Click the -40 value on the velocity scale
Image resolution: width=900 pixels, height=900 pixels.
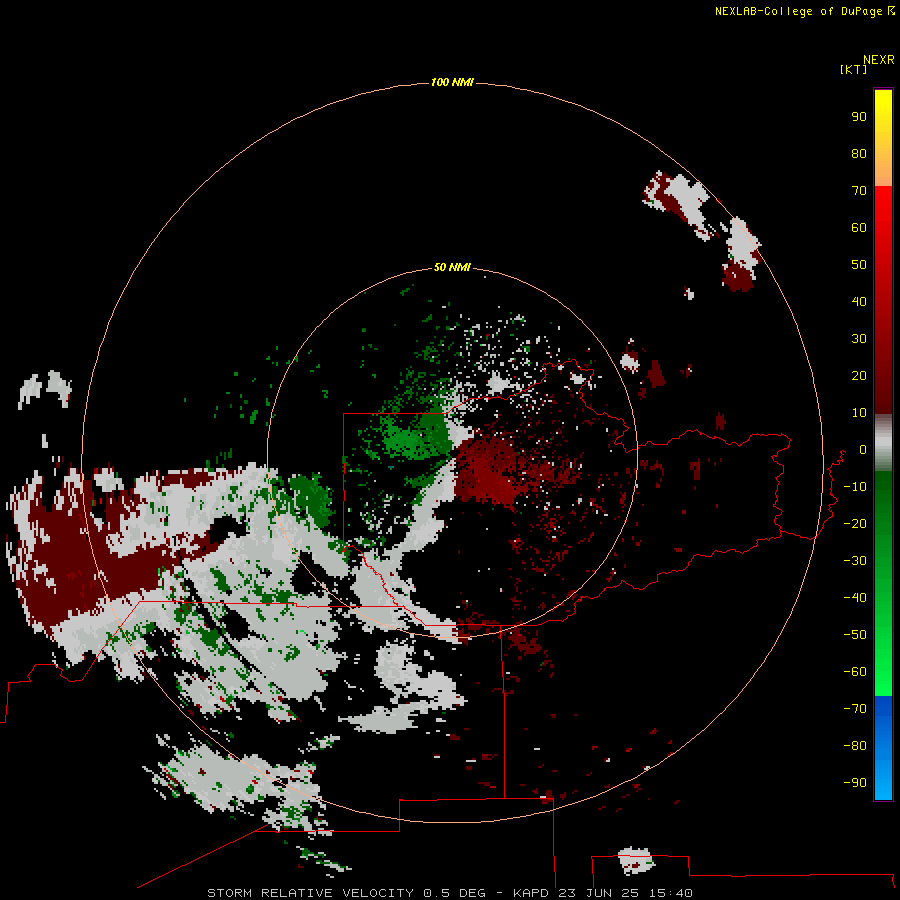[x=855, y=598]
